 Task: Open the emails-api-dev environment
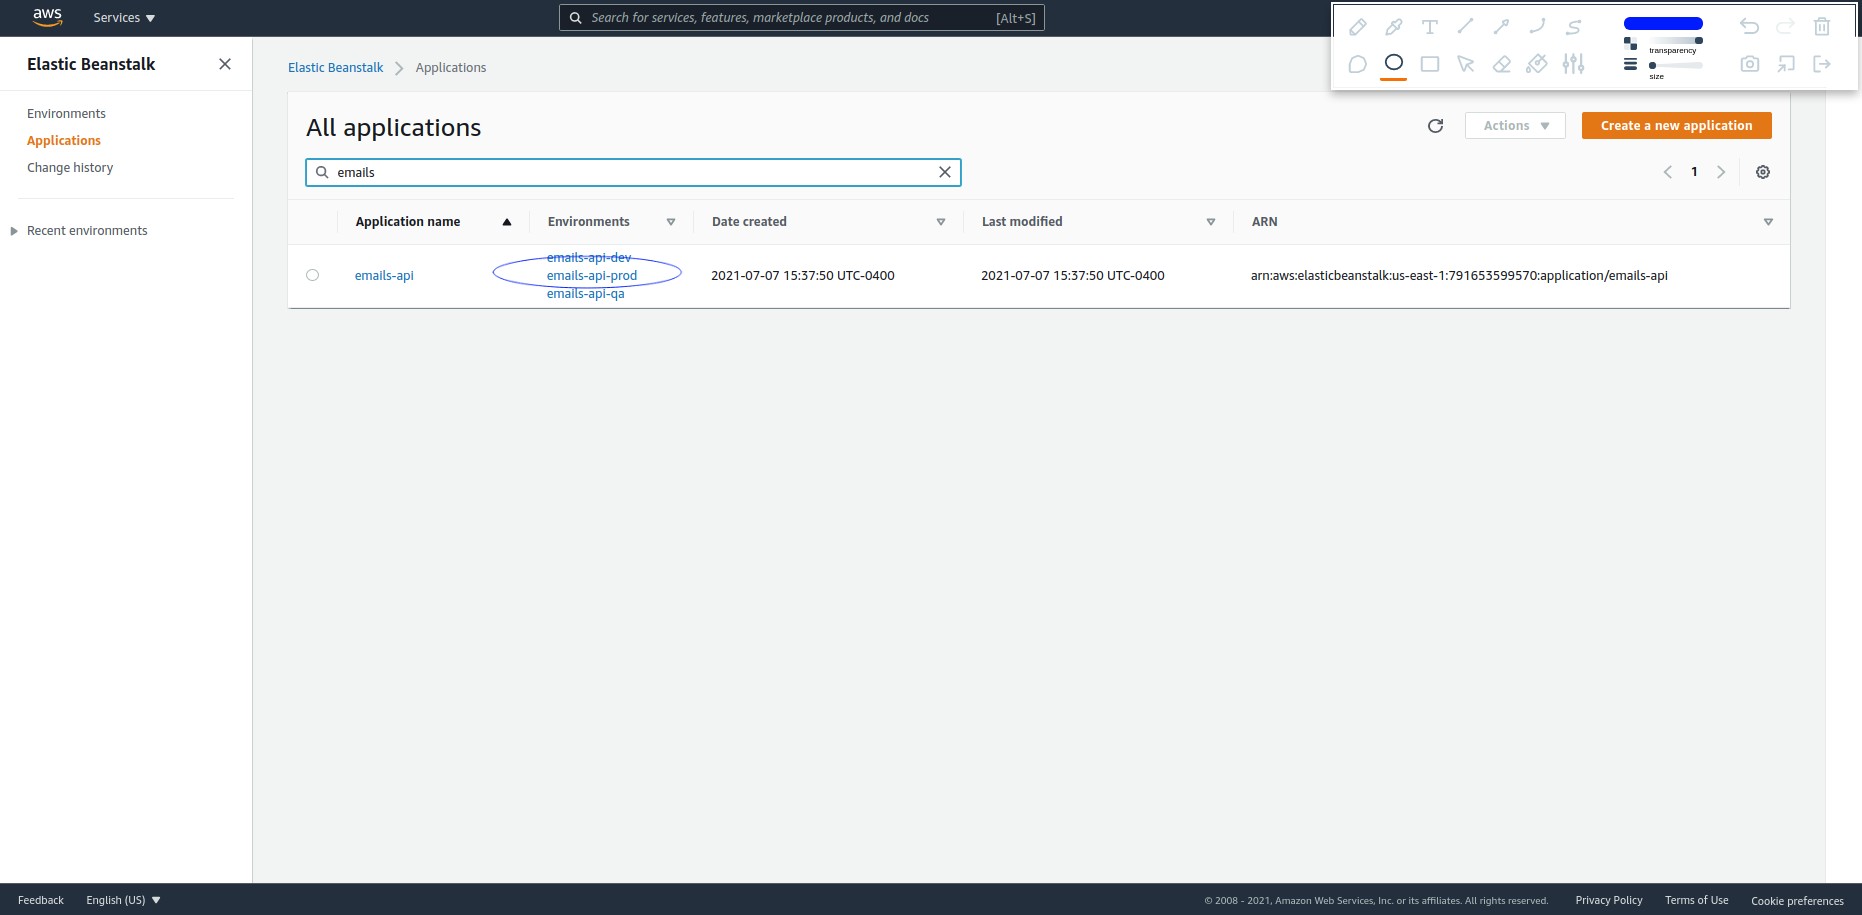[589, 258]
